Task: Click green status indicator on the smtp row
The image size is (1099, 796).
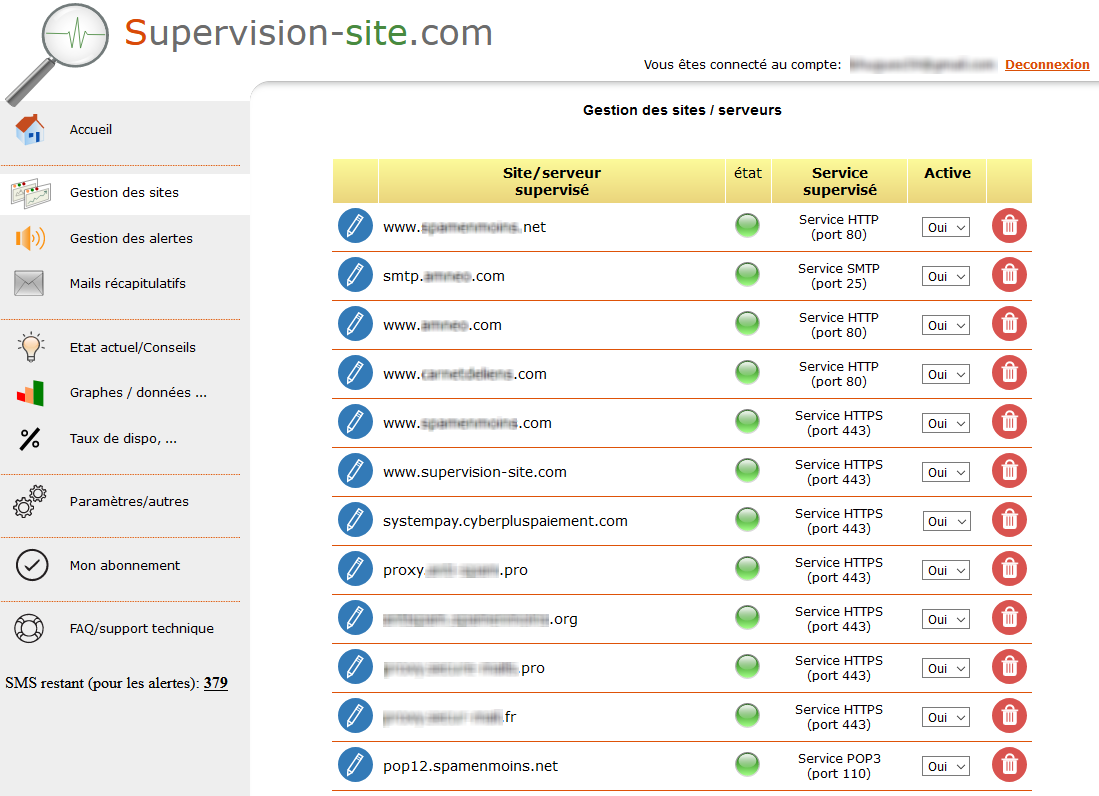Action: [747, 275]
